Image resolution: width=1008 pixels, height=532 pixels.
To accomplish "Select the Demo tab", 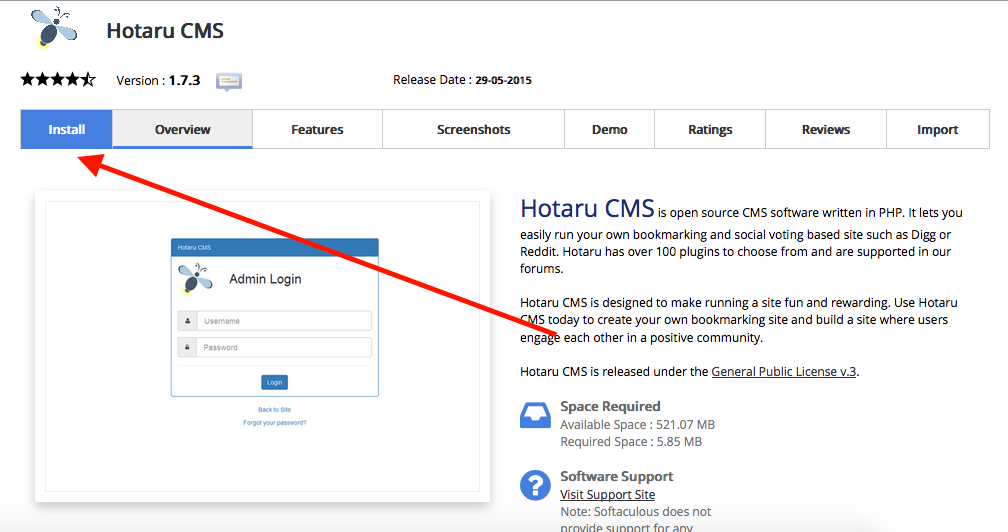I will click(x=609, y=129).
